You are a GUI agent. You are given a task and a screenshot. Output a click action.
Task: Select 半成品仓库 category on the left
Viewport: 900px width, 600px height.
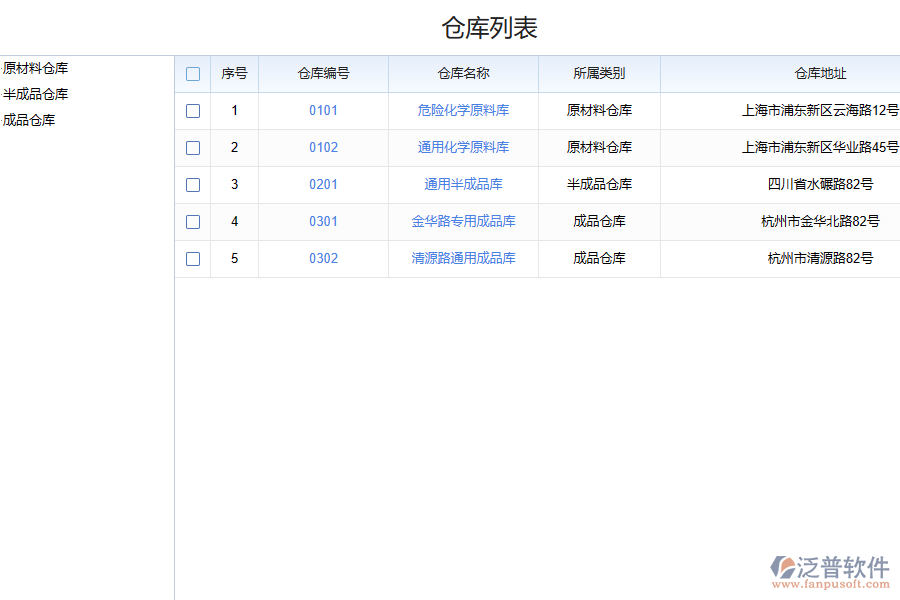[35, 94]
